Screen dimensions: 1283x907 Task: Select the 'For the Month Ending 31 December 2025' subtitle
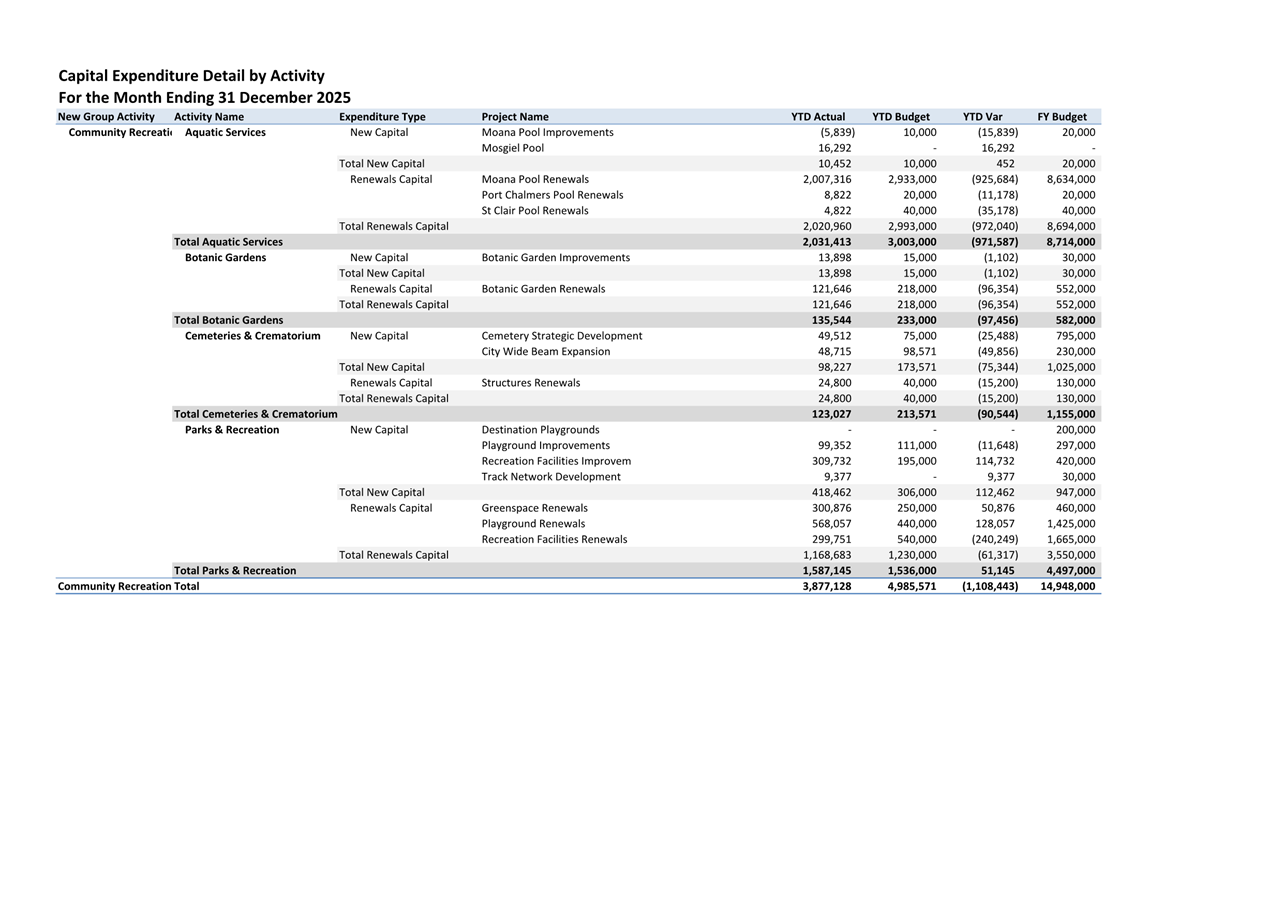point(204,98)
